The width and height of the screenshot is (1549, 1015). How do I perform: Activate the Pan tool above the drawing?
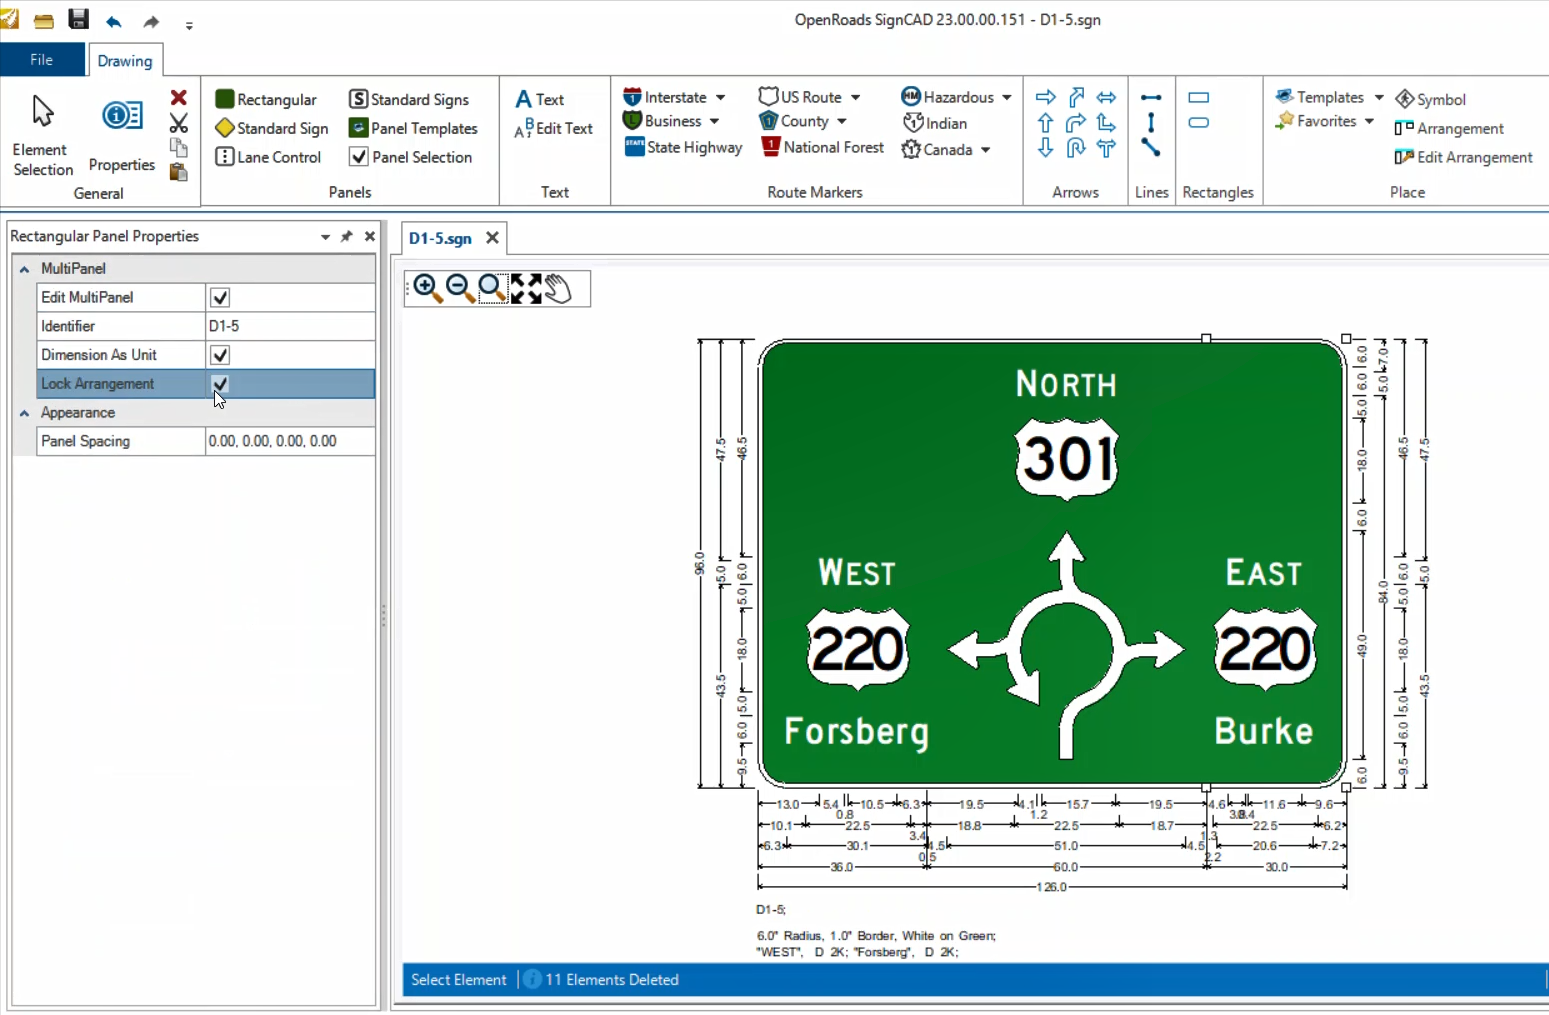click(559, 289)
